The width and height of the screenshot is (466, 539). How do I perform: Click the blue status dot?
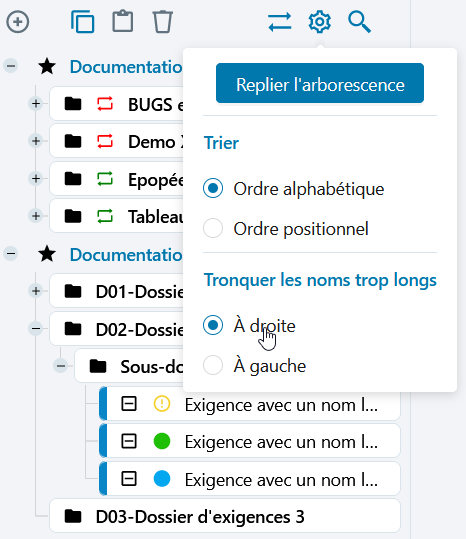click(162, 479)
